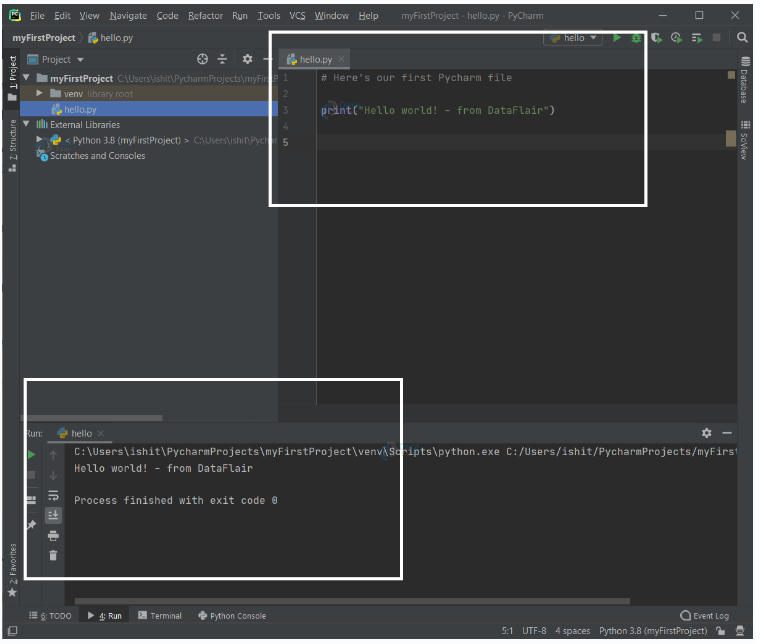Screen dimensions: 769x644
Task: Select hello.py in the project tree
Action: (149, 109)
